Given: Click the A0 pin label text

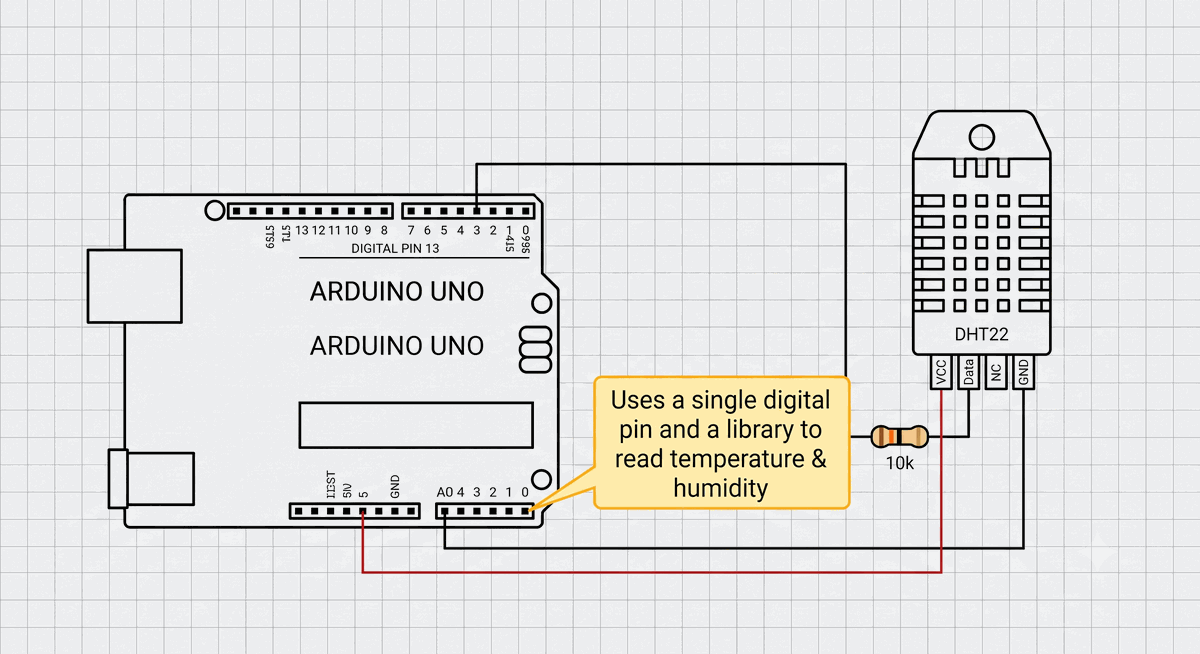Looking at the screenshot, I should pos(445,492).
